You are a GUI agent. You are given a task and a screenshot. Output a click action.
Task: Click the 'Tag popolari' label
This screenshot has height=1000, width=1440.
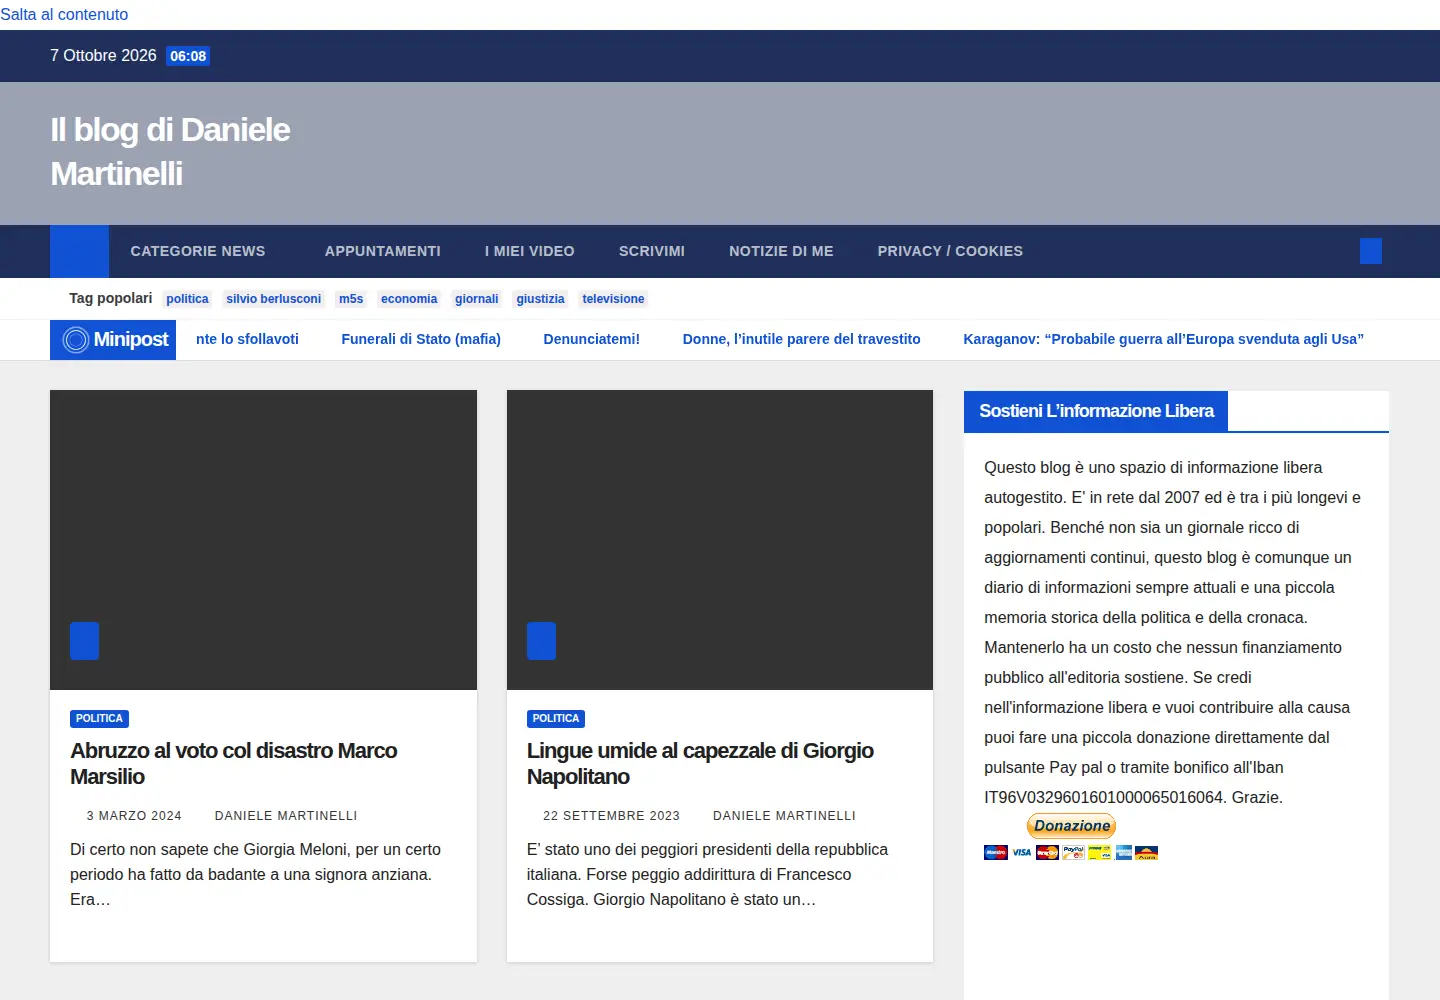(x=110, y=298)
